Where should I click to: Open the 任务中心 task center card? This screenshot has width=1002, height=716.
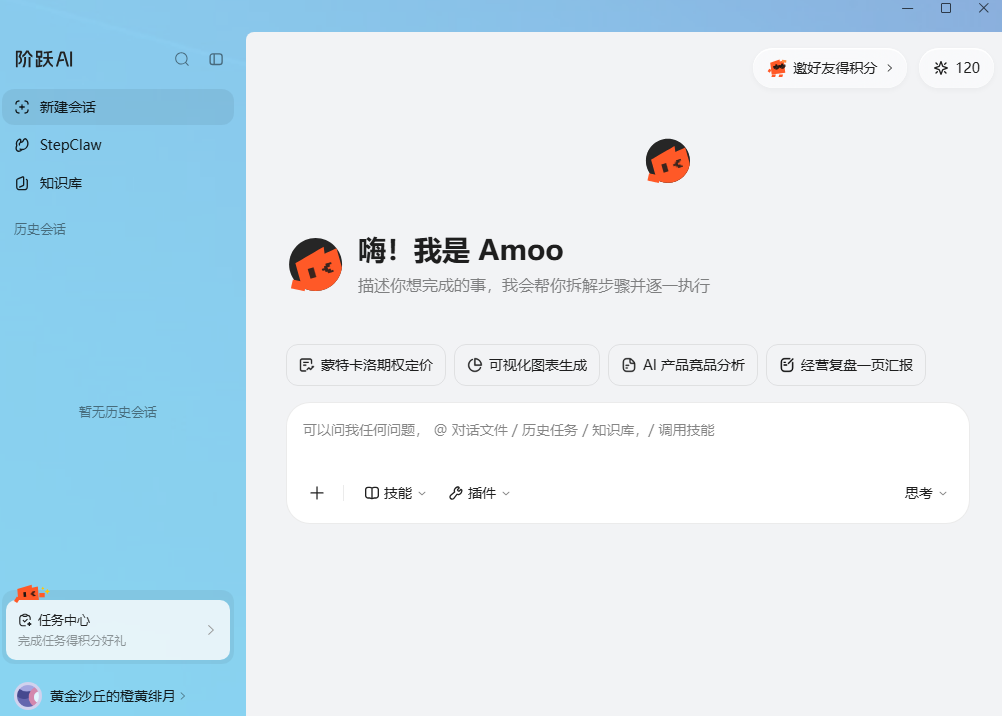(x=118, y=630)
